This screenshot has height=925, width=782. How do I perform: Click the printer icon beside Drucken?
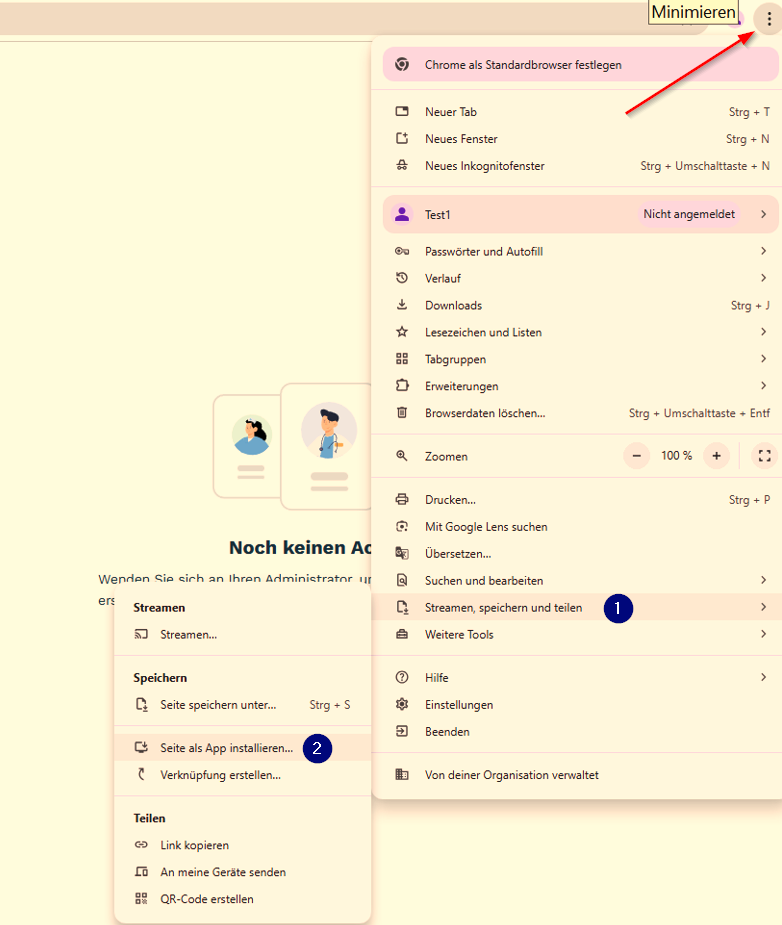402,500
